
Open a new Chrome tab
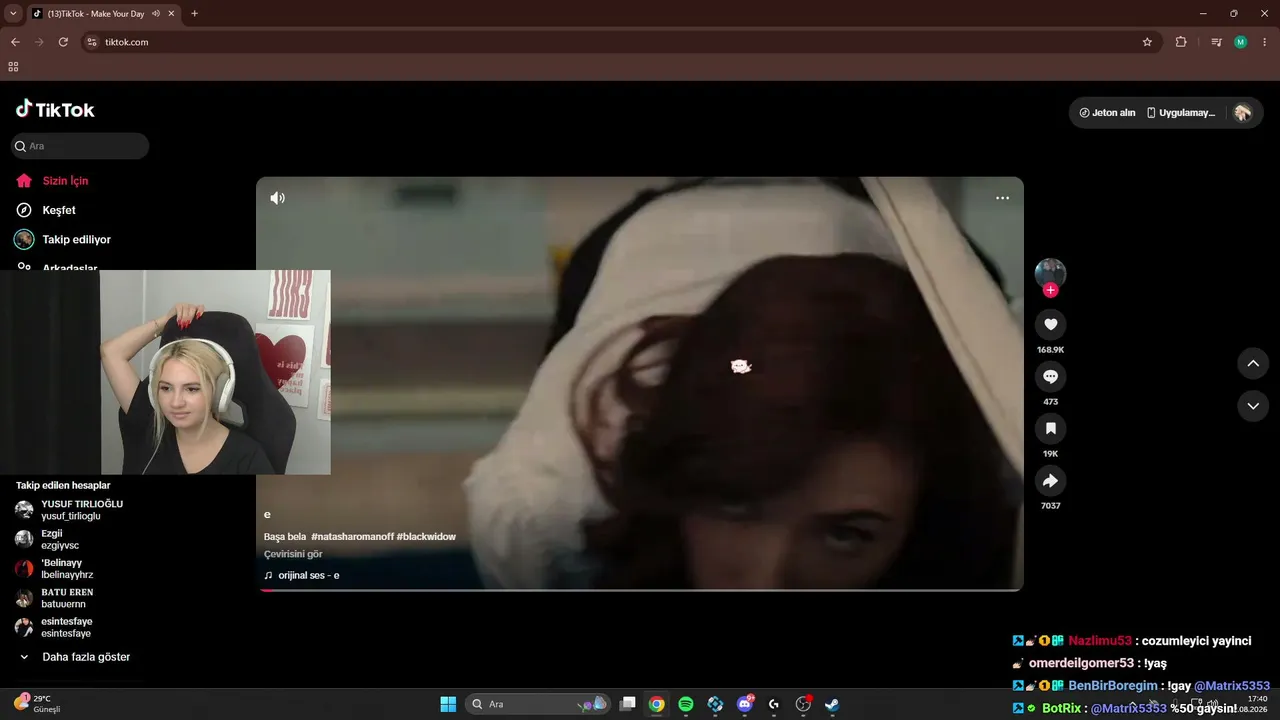pyautogui.click(x=194, y=14)
